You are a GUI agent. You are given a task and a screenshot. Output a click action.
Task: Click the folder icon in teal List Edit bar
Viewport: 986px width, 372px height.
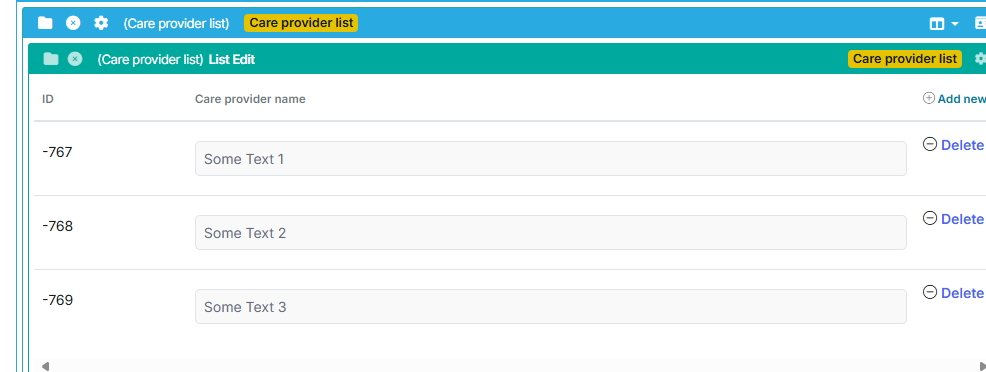tap(51, 59)
